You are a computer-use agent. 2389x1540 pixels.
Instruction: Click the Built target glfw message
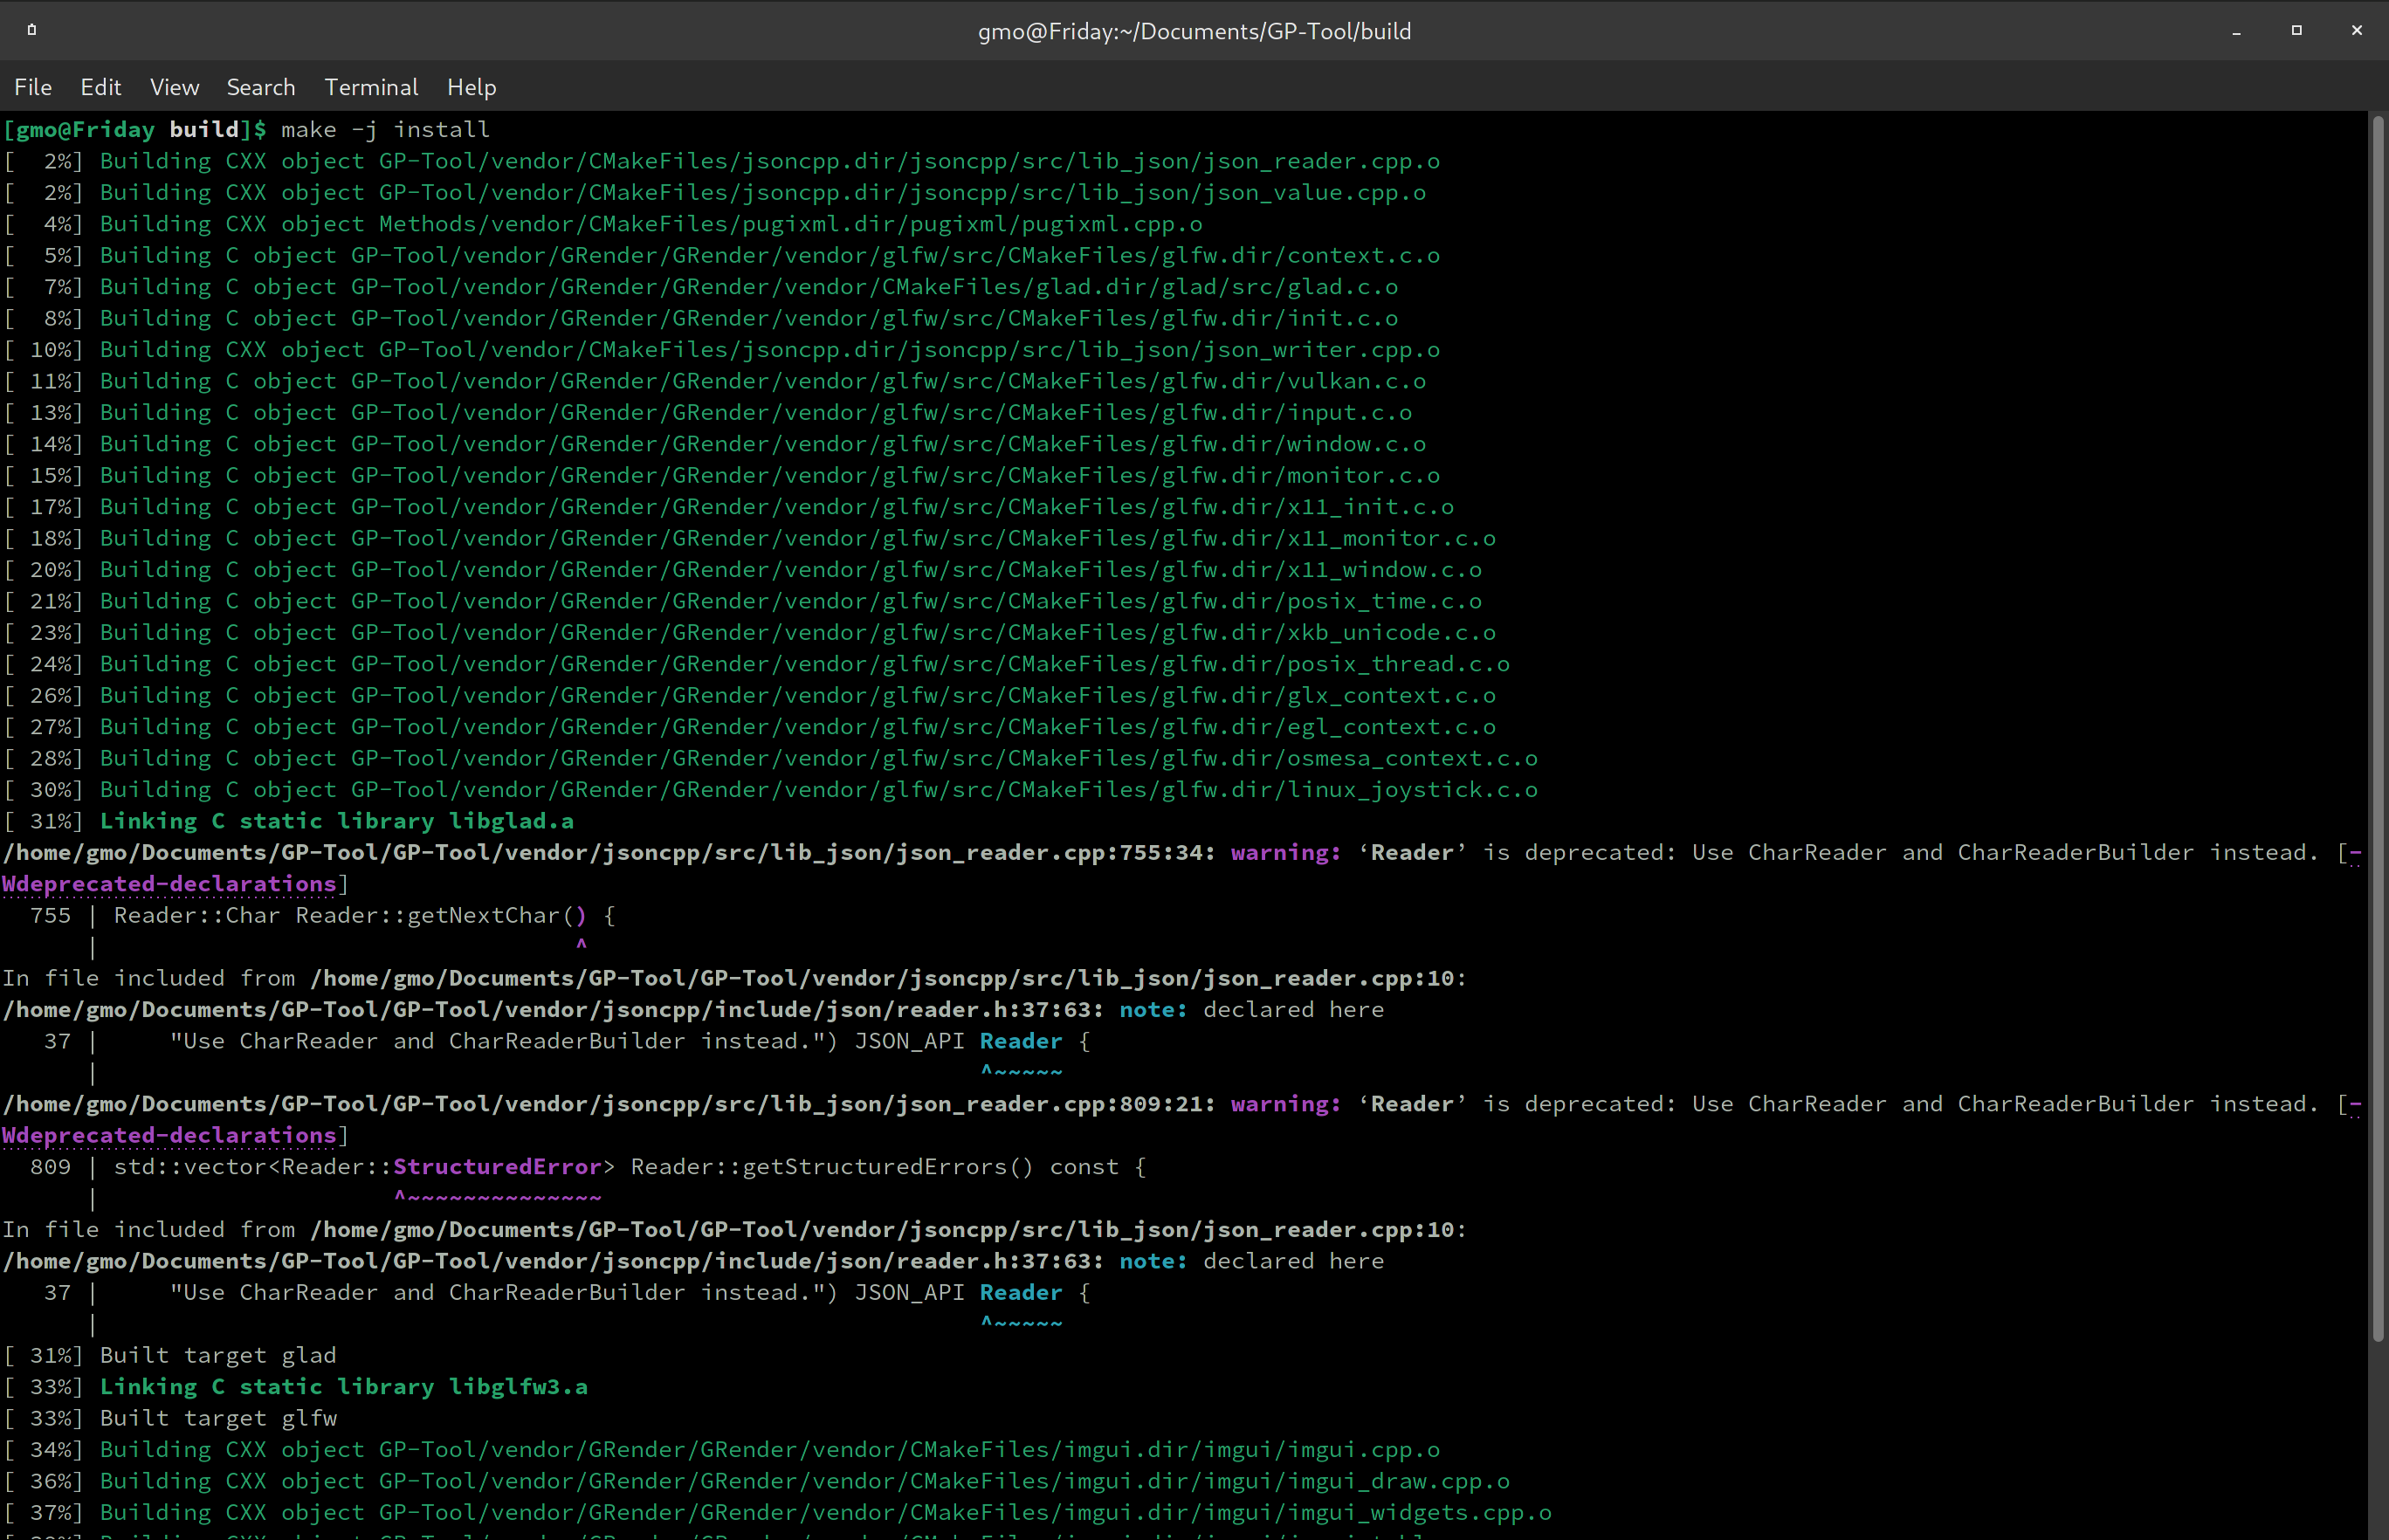[x=218, y=1417]
